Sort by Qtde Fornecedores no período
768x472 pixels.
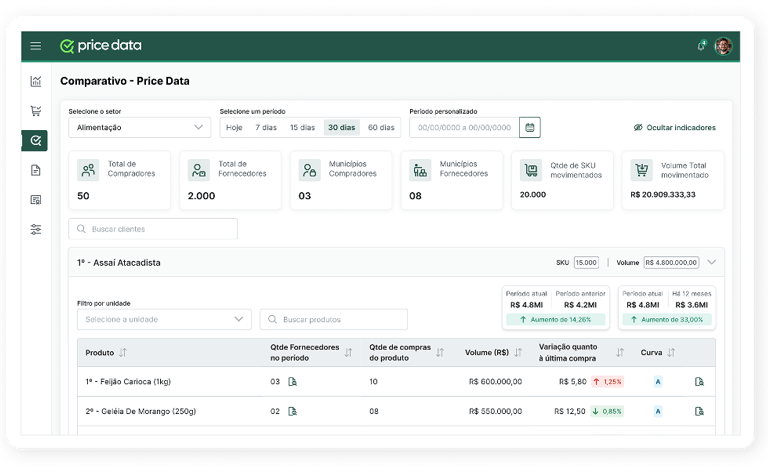pos(348,353)
